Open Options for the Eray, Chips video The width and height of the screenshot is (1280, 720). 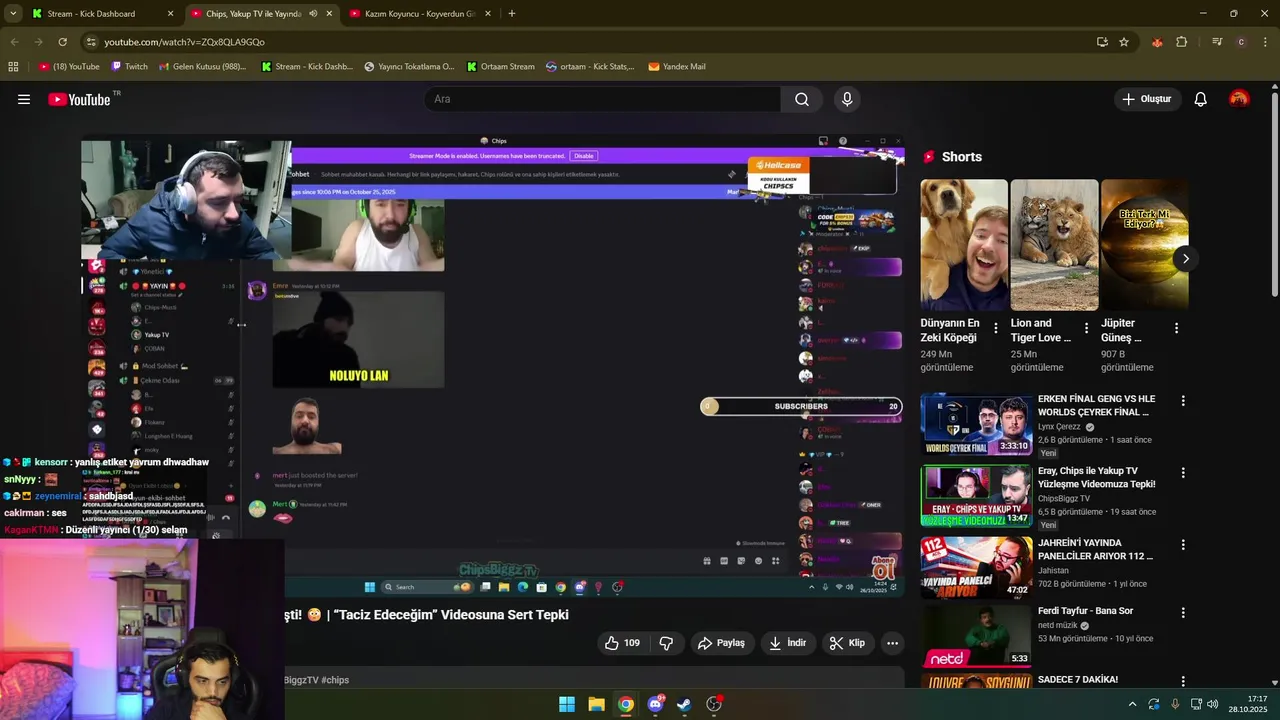point(1183,472)
